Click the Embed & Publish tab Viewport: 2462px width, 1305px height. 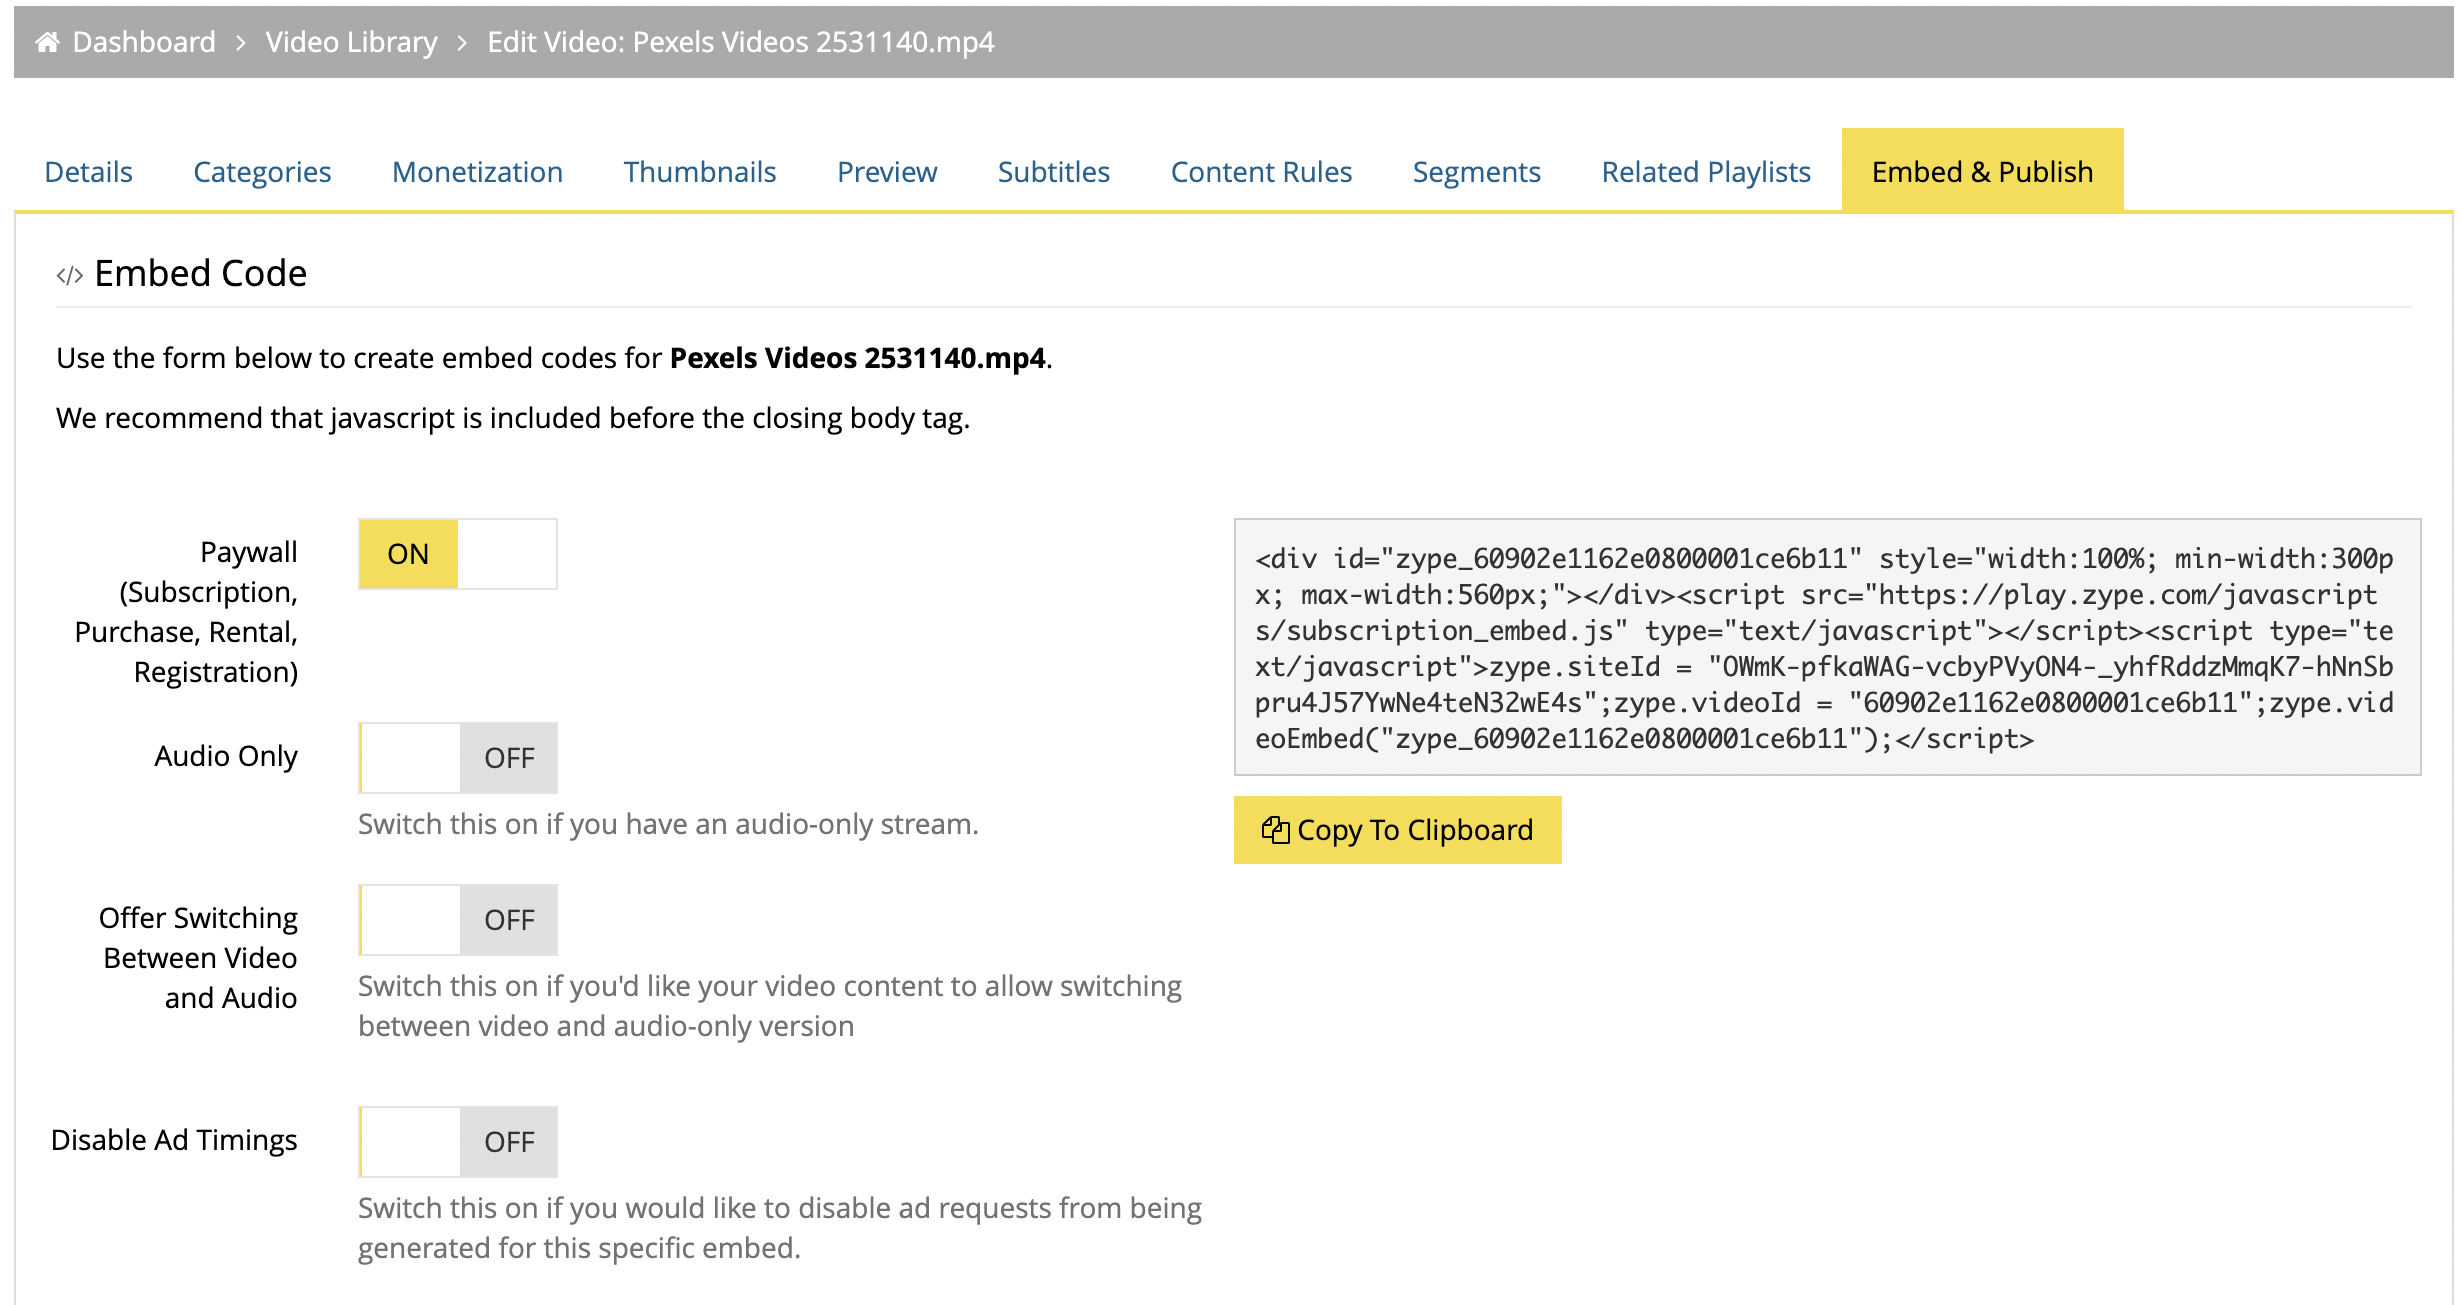1982,170
